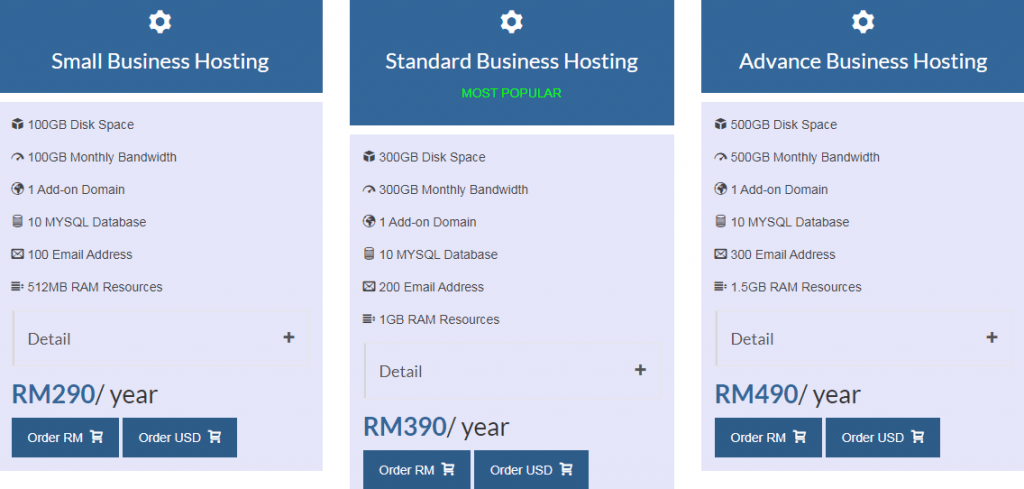Click the Advance Business Hosting heading
The width and height of the screenshot is (1024, 489).
click(863, 61)
